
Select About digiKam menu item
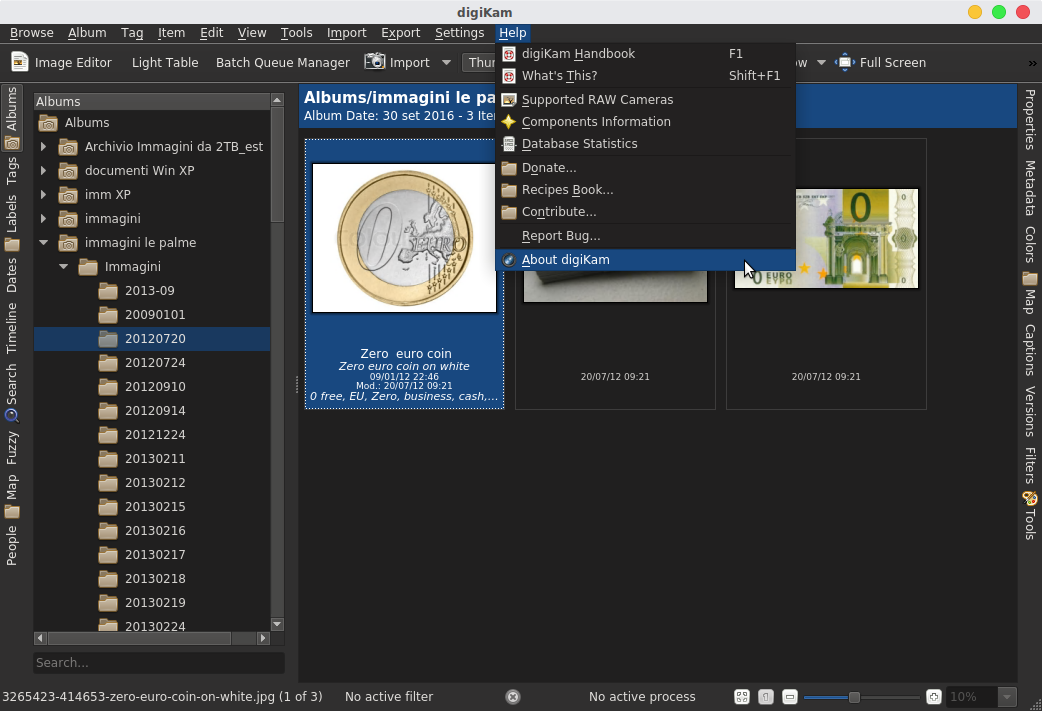click(x=565, y=260)
